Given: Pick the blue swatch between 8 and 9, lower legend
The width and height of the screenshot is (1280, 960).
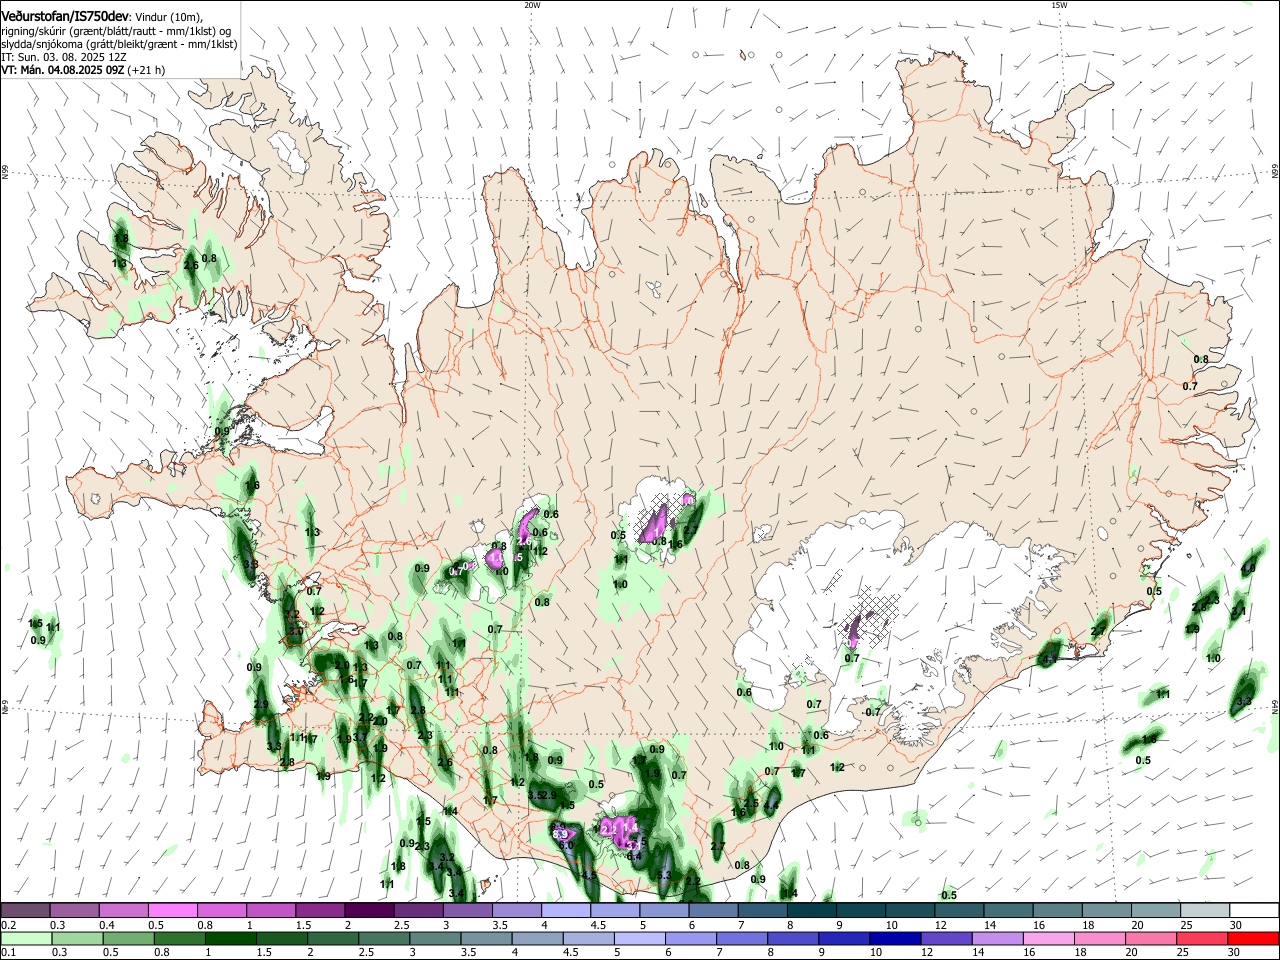Looking at the screenshot, I should (x=792, y=938).
